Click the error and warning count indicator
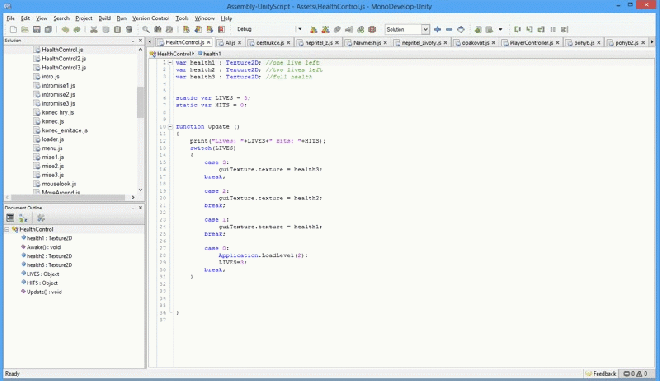The height and width of the screenshot is (381, 660). 636,373
